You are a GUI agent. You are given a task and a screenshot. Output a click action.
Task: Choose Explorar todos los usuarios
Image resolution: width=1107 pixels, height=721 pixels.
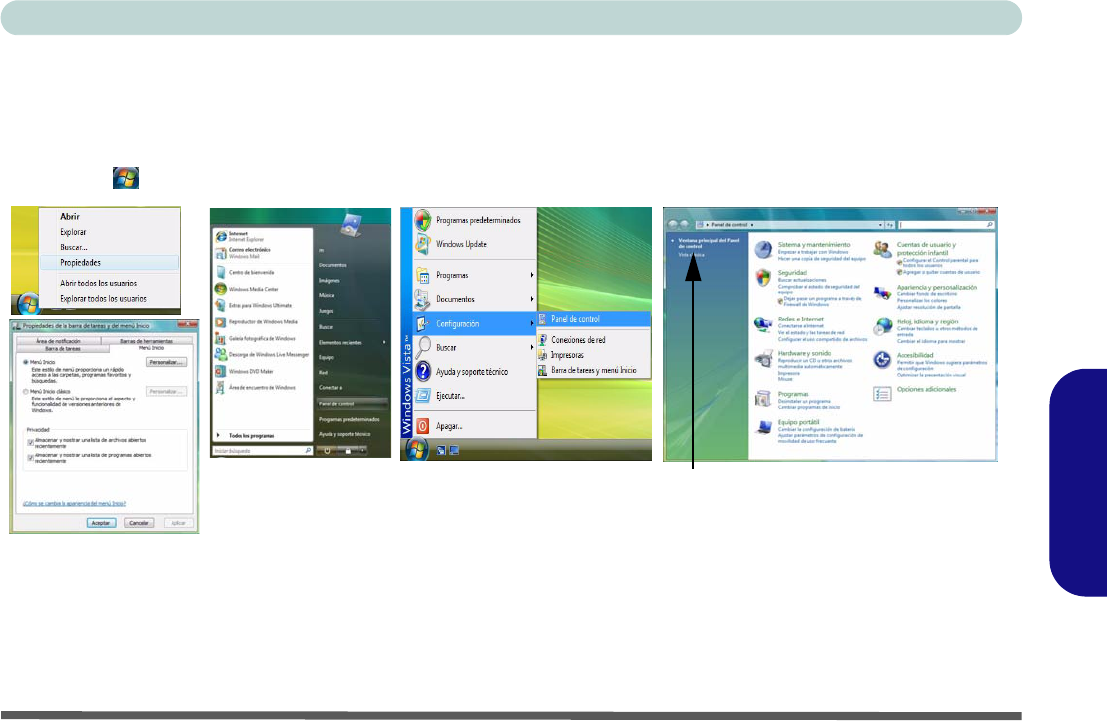109,299
